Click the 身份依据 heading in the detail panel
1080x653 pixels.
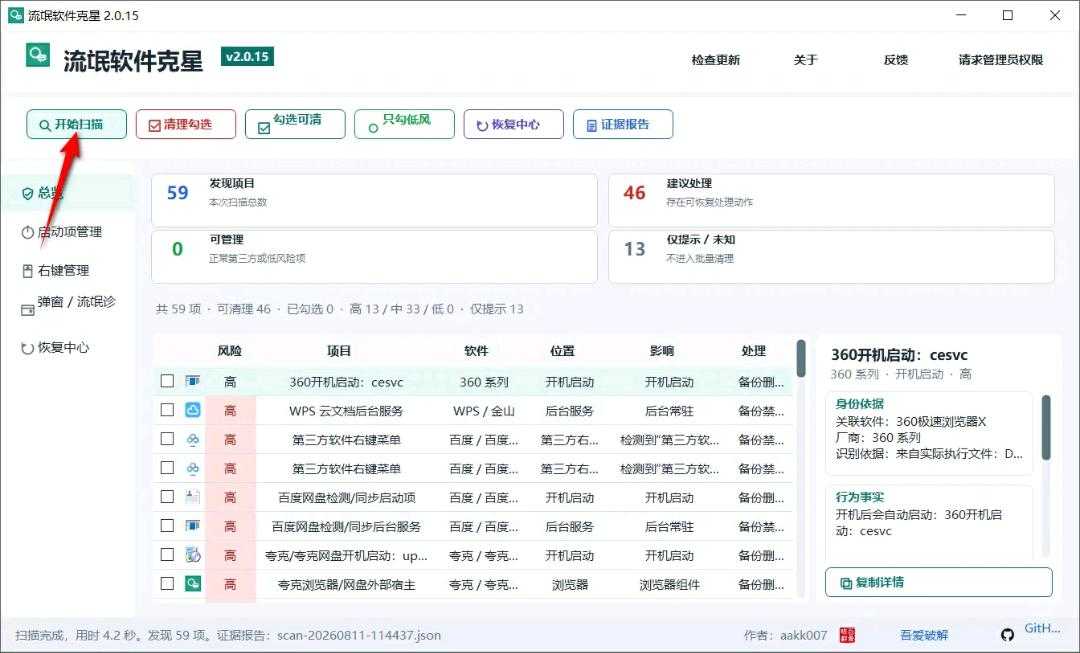tap(860, 404)
